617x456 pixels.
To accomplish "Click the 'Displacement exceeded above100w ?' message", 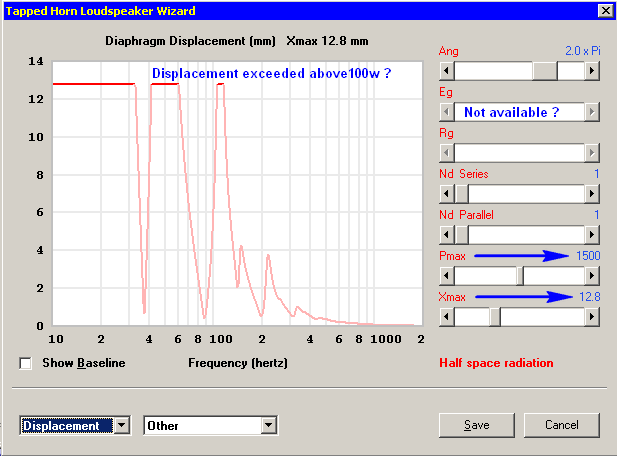I will coord(272,73).
